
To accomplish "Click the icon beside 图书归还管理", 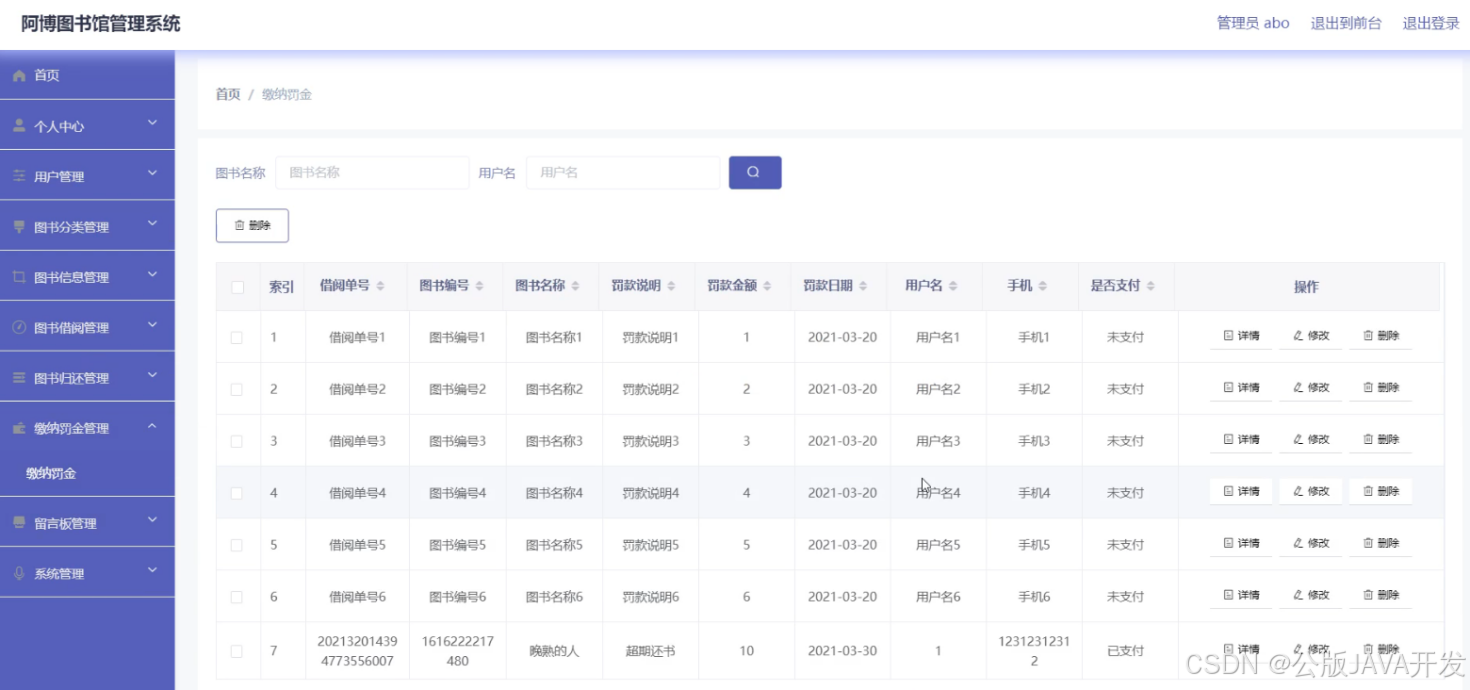I will coord(19,378).
